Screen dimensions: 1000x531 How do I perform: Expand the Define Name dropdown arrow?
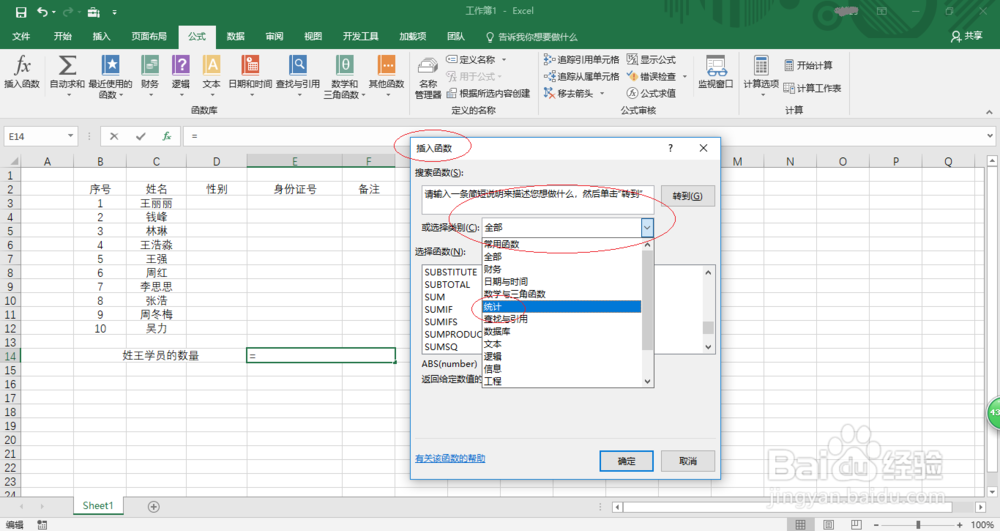point(504,59)
